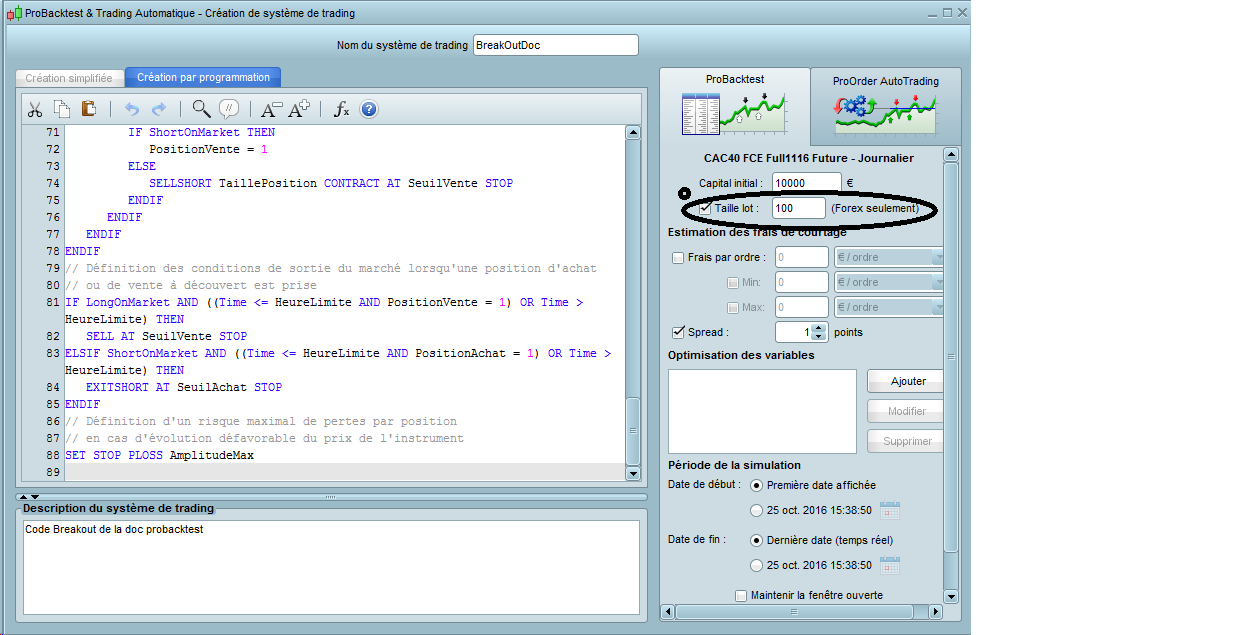
Task: Open Search with magnifying glass icon
Action: 201,109
